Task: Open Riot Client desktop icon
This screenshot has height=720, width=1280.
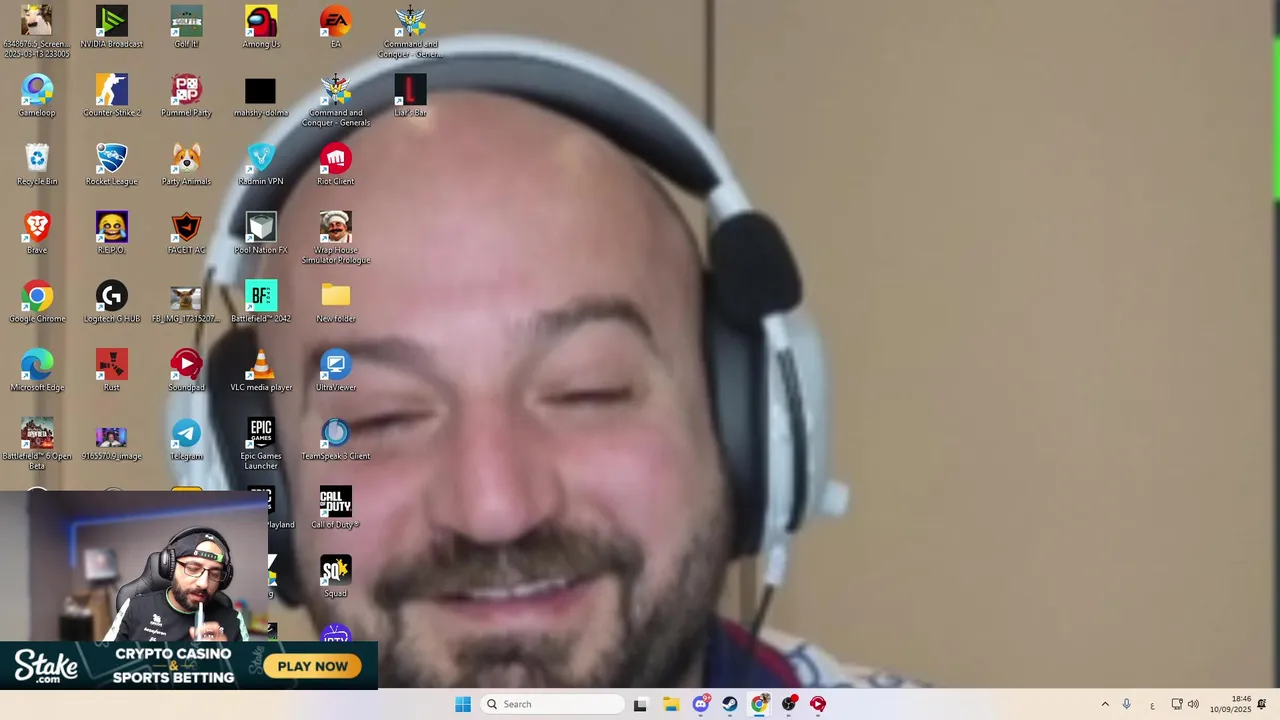Action: pyautogui.click(x=336, y=165)
